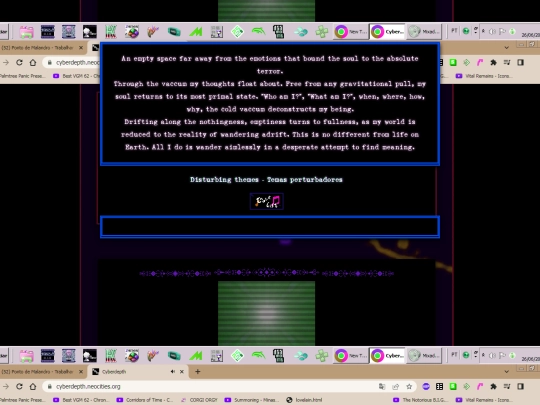
Task: Open Vital Remains bookmark in lower bookmarks bar
Action: tap(484, 400)
